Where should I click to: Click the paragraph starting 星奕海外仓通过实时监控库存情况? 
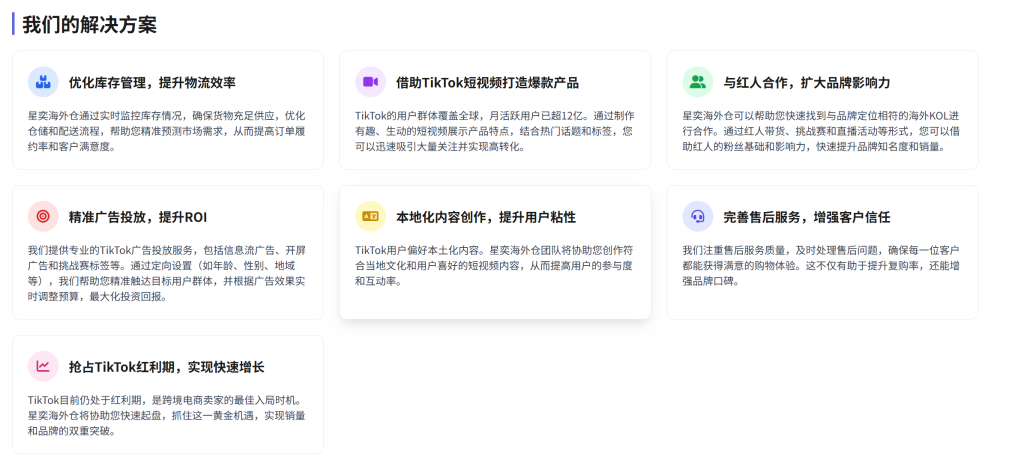(x=167, y=131)
